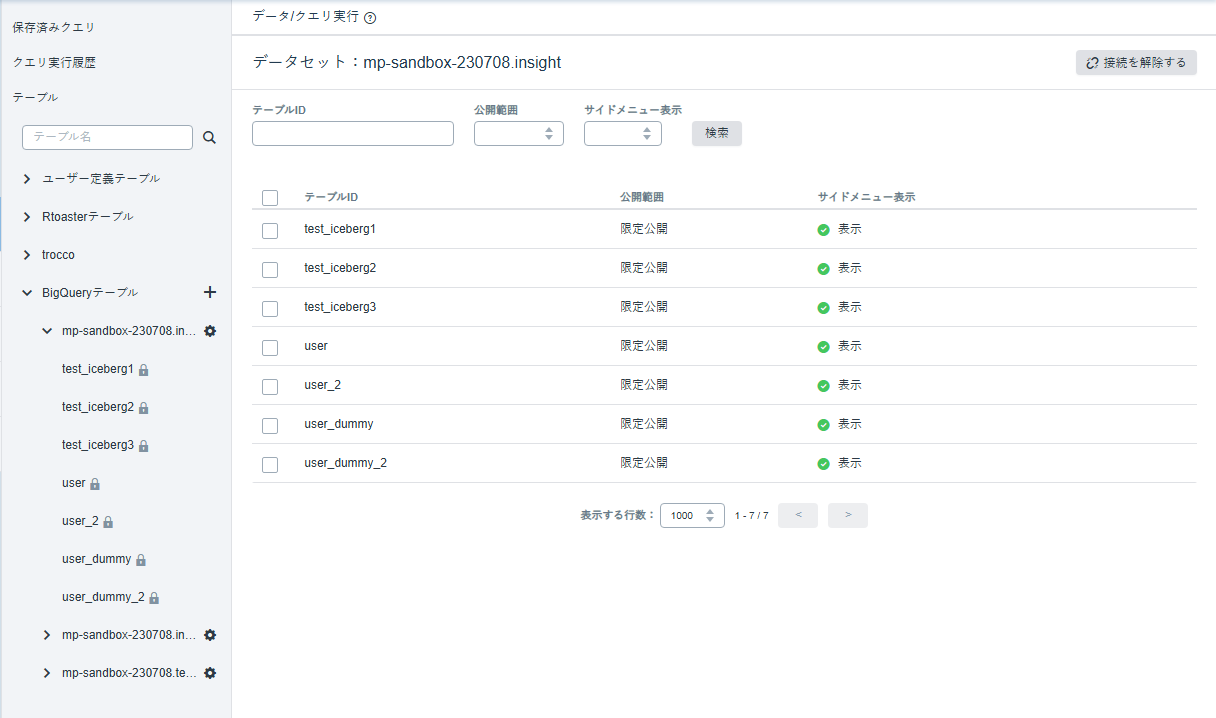Expand the Rtoasterテーブル tree node

pyautogui.click(x=27, y=217)
